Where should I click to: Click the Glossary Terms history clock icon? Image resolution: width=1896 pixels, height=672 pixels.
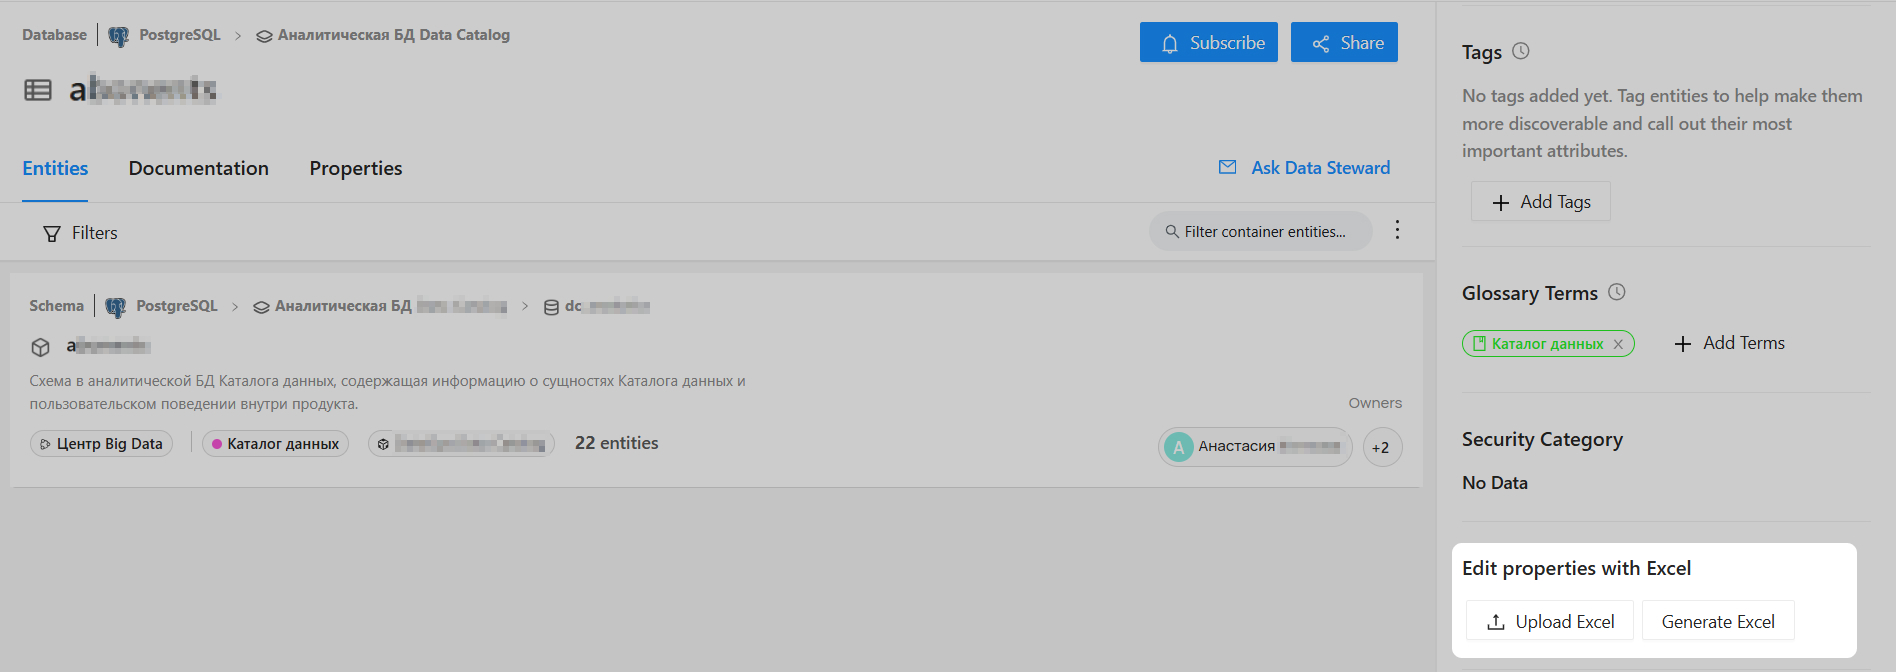click(1616, 292)
